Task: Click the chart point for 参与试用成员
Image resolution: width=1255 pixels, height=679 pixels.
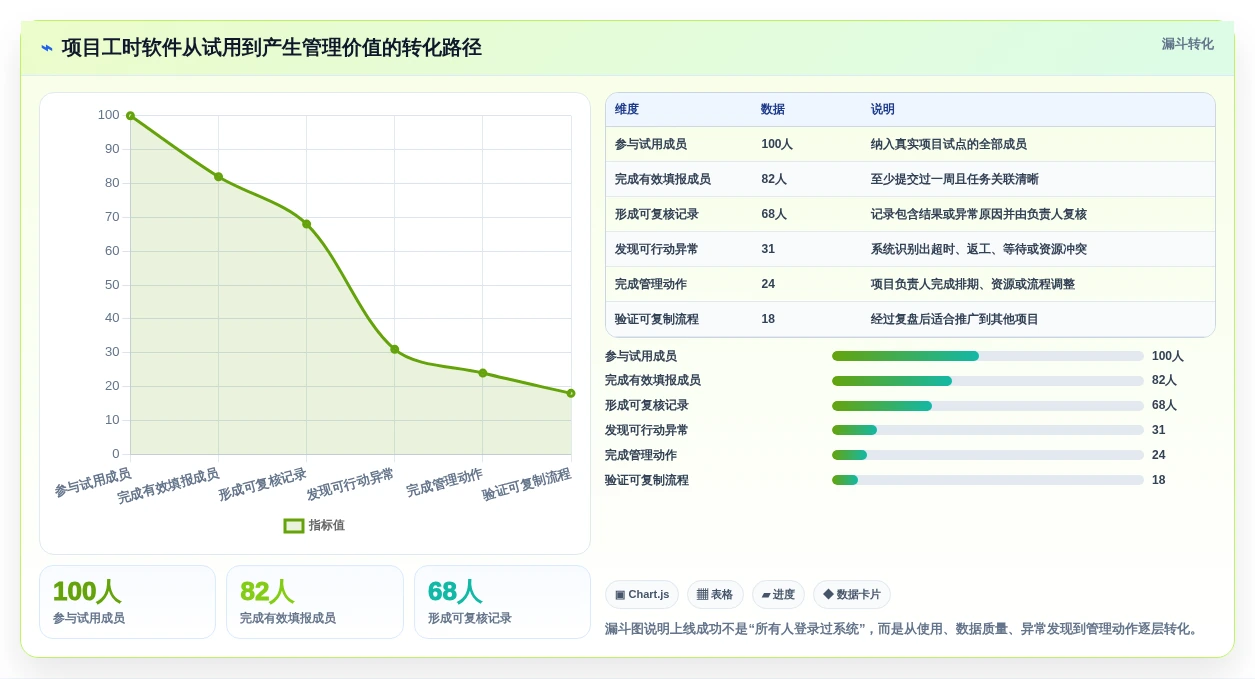Action: click(x=130, y=116)
